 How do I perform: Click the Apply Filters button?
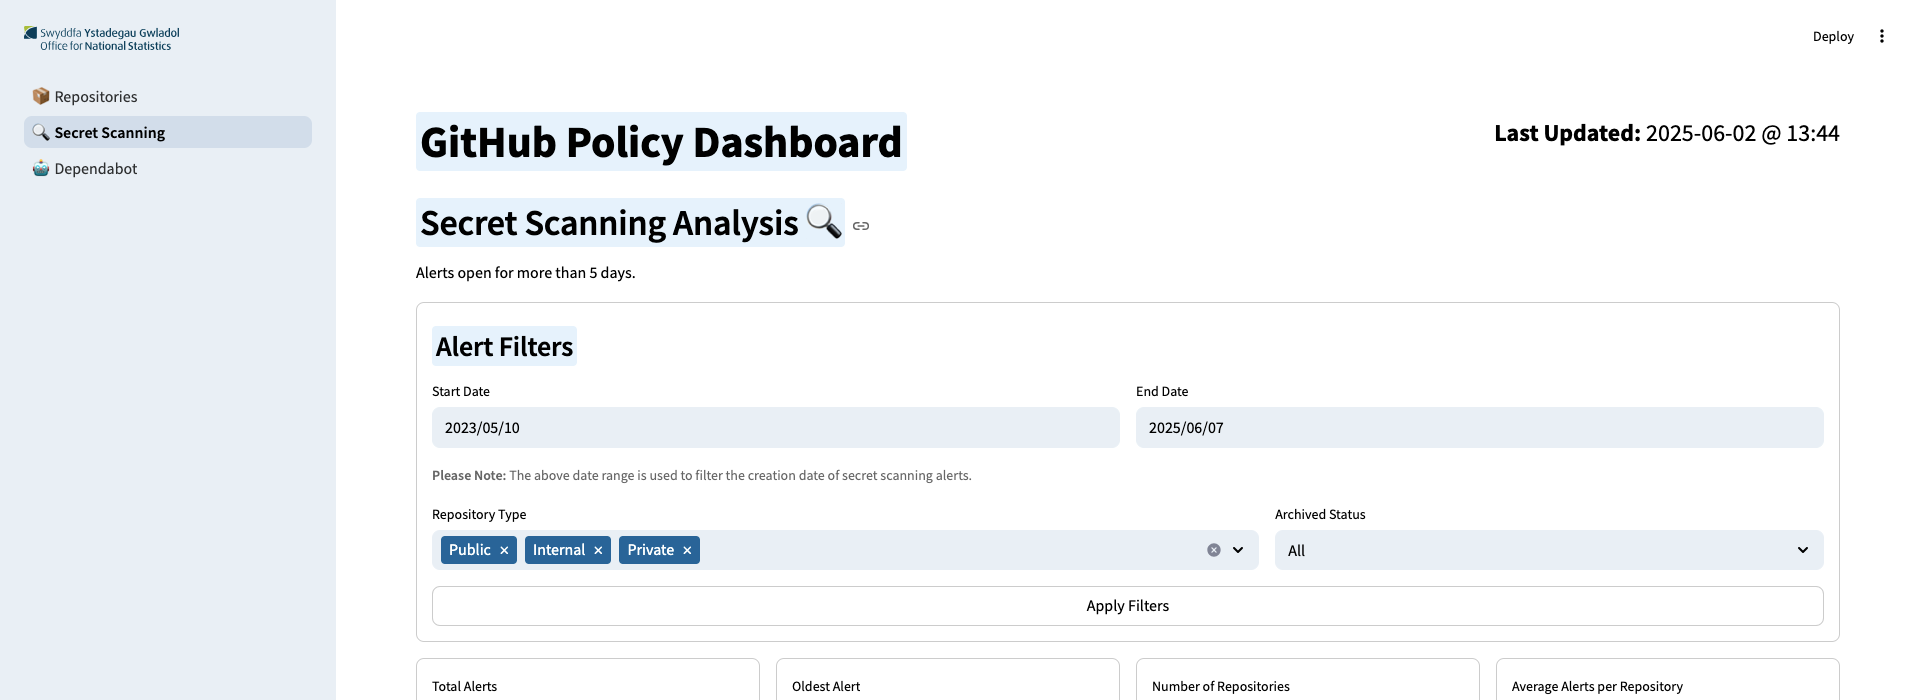click(1128, 606)
